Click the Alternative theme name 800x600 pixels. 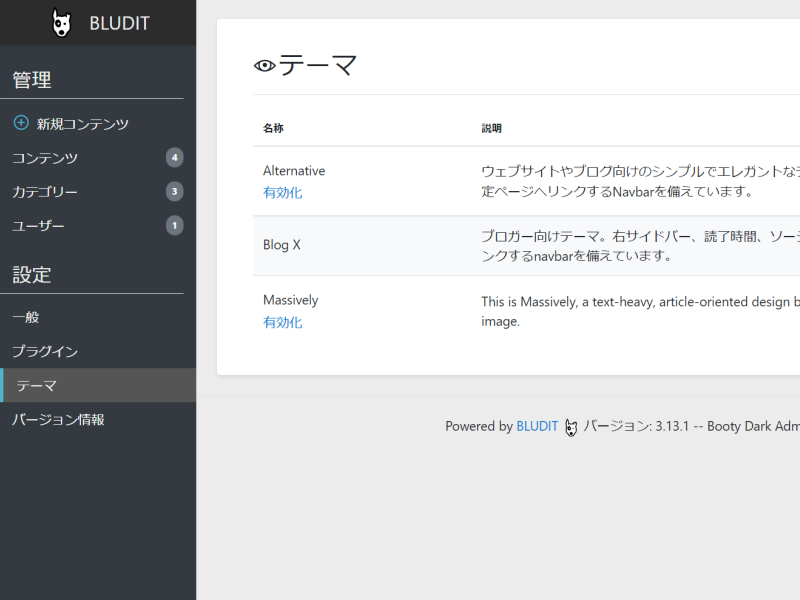pyautogui.click(x=294, y=170)
